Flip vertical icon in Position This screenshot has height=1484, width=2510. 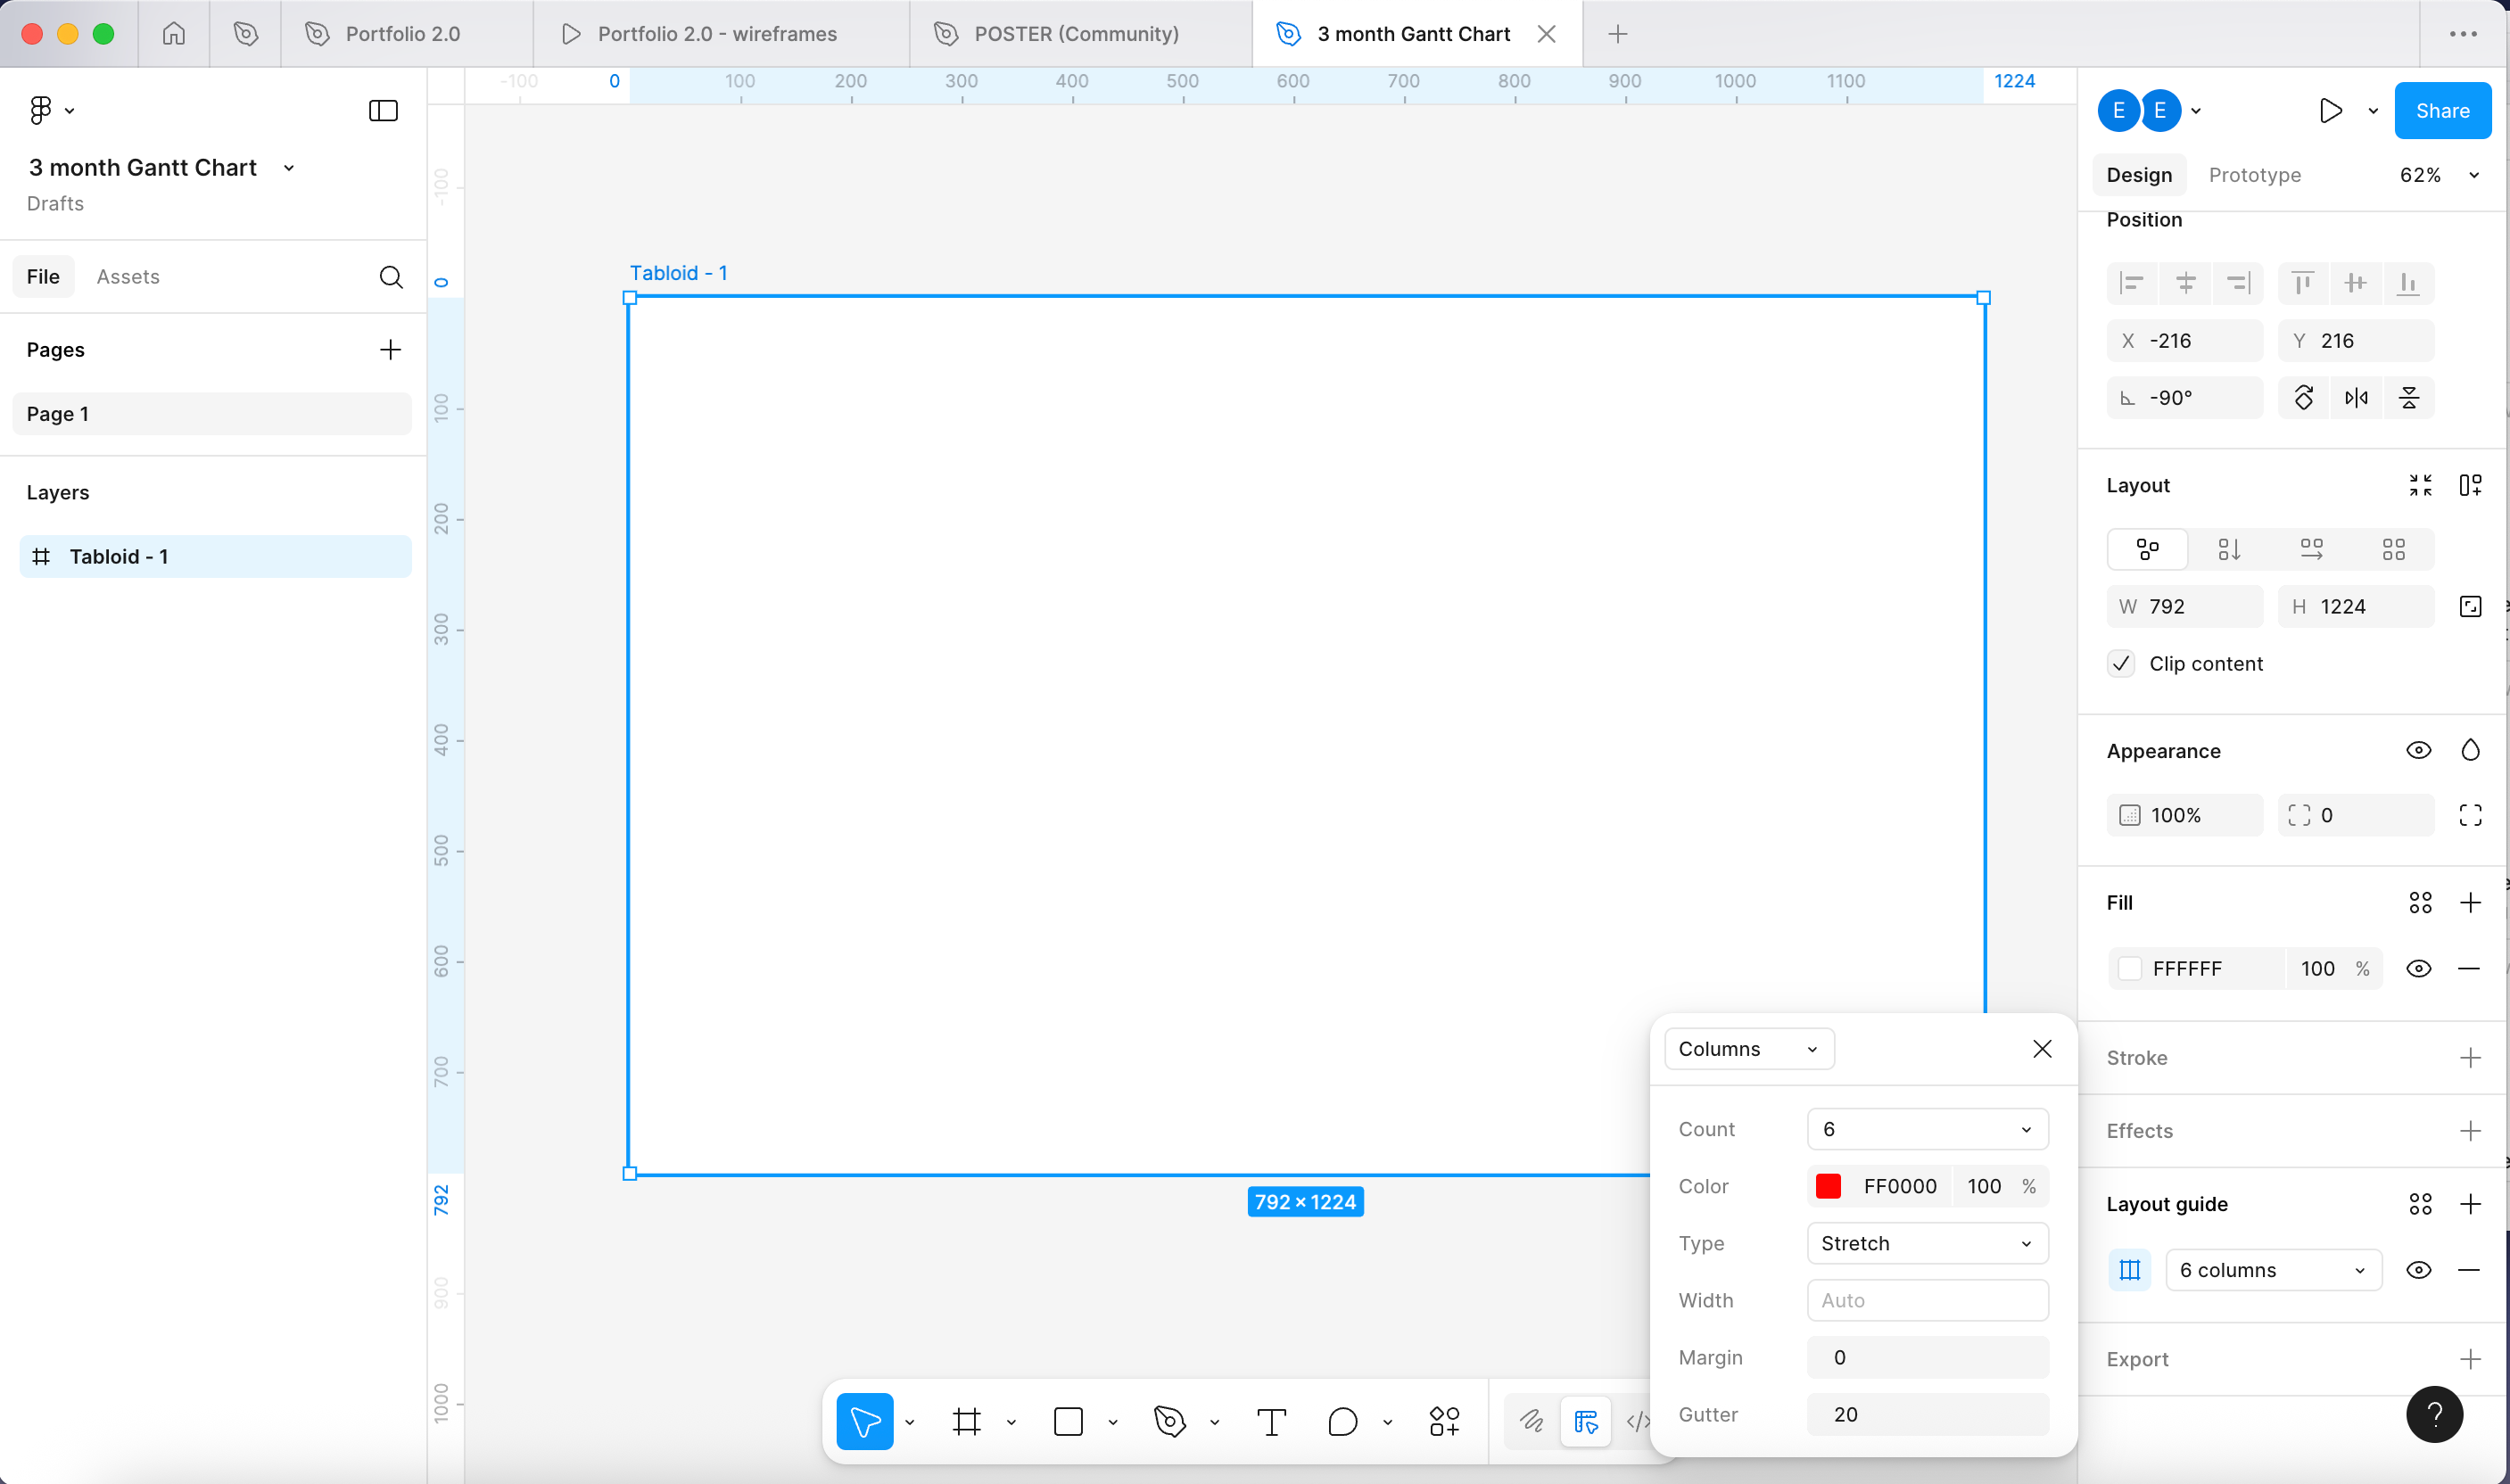(x=2409, y=398)
